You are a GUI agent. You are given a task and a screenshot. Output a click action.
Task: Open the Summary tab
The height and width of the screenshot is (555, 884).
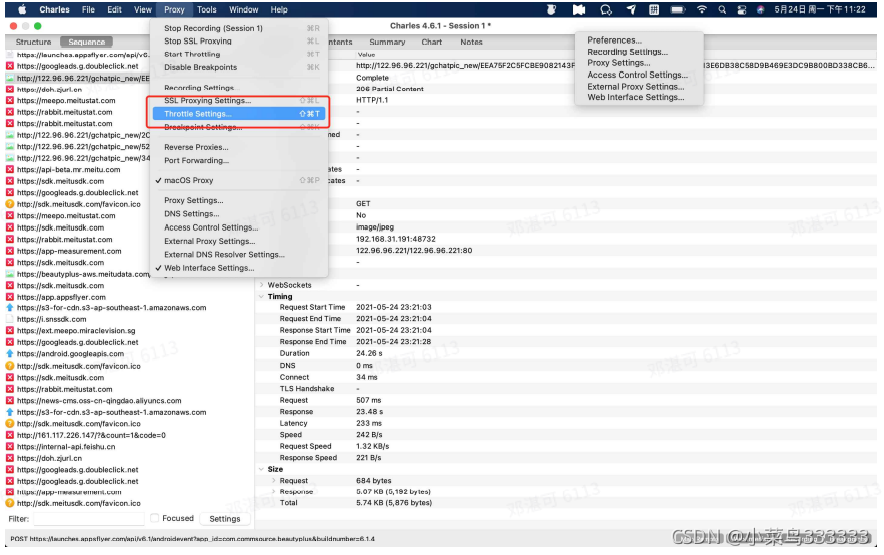pyautogui.click(x=387, y=42)
